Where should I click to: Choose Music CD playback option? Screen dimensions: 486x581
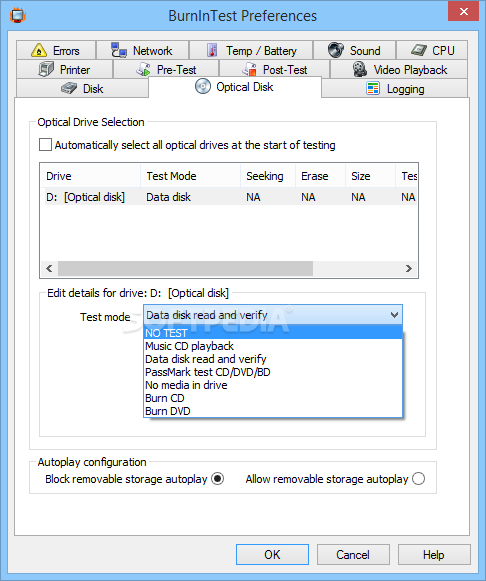coord(273,346)
